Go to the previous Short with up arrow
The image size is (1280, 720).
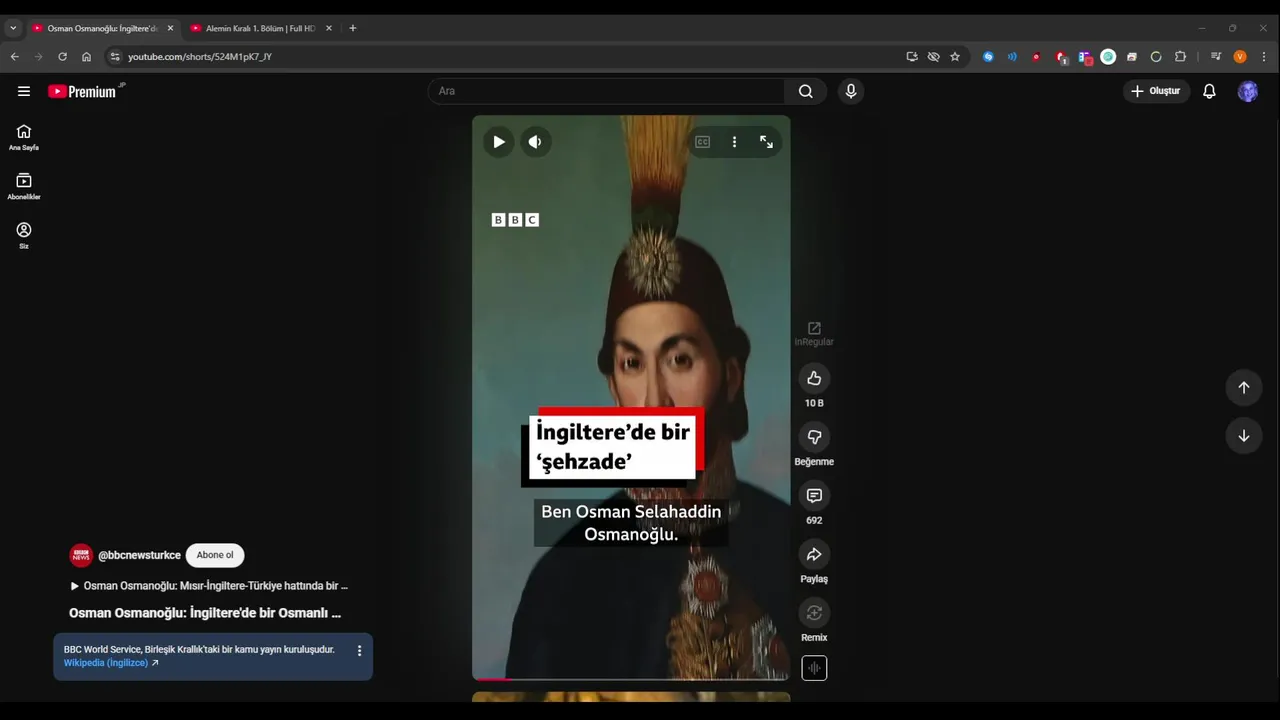pyautogui.click(x=1244, y=388)
